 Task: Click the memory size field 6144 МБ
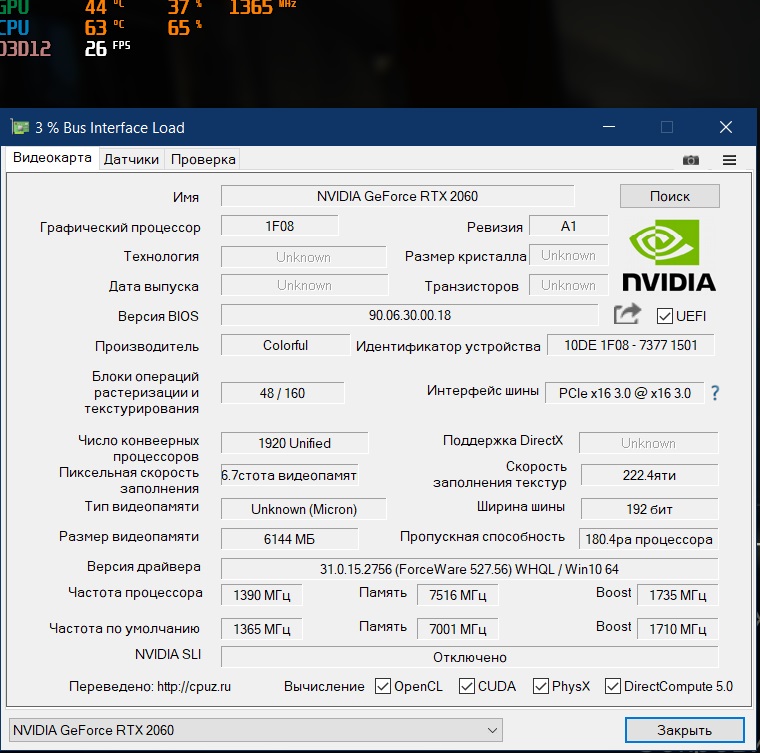pos(289,539)
